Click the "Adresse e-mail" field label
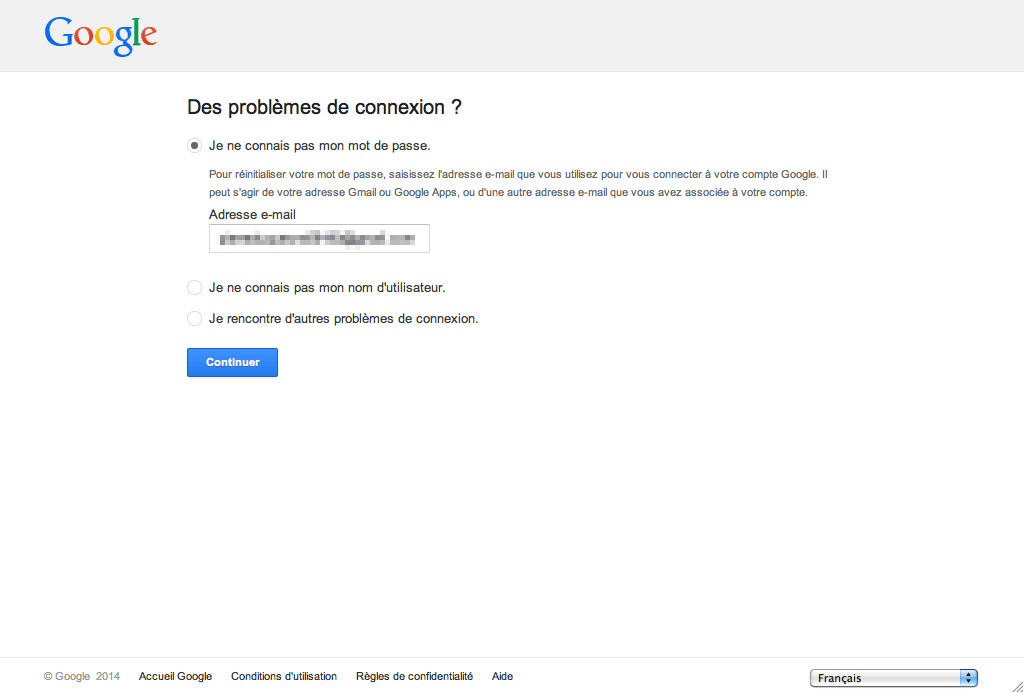Image resolution: width=1024 pixels, height=693 pixels. [252, 214]
